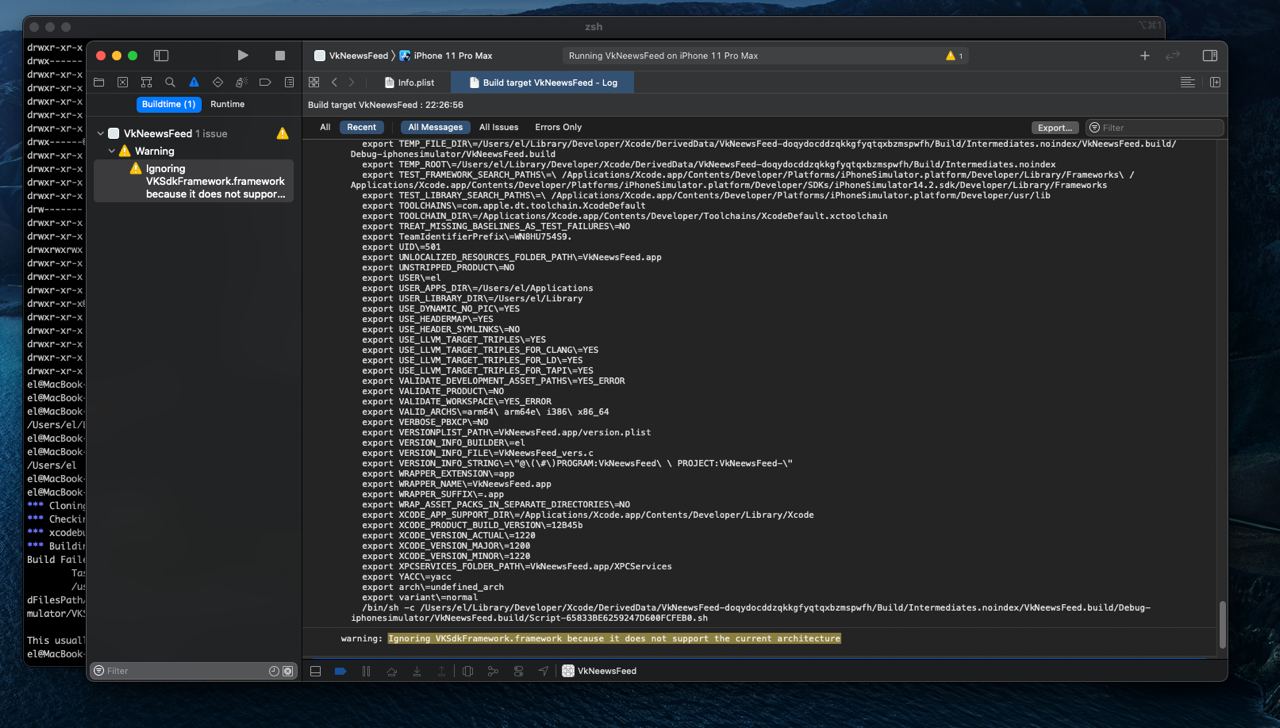
Task: Step out in debugger
Action: 442,671
